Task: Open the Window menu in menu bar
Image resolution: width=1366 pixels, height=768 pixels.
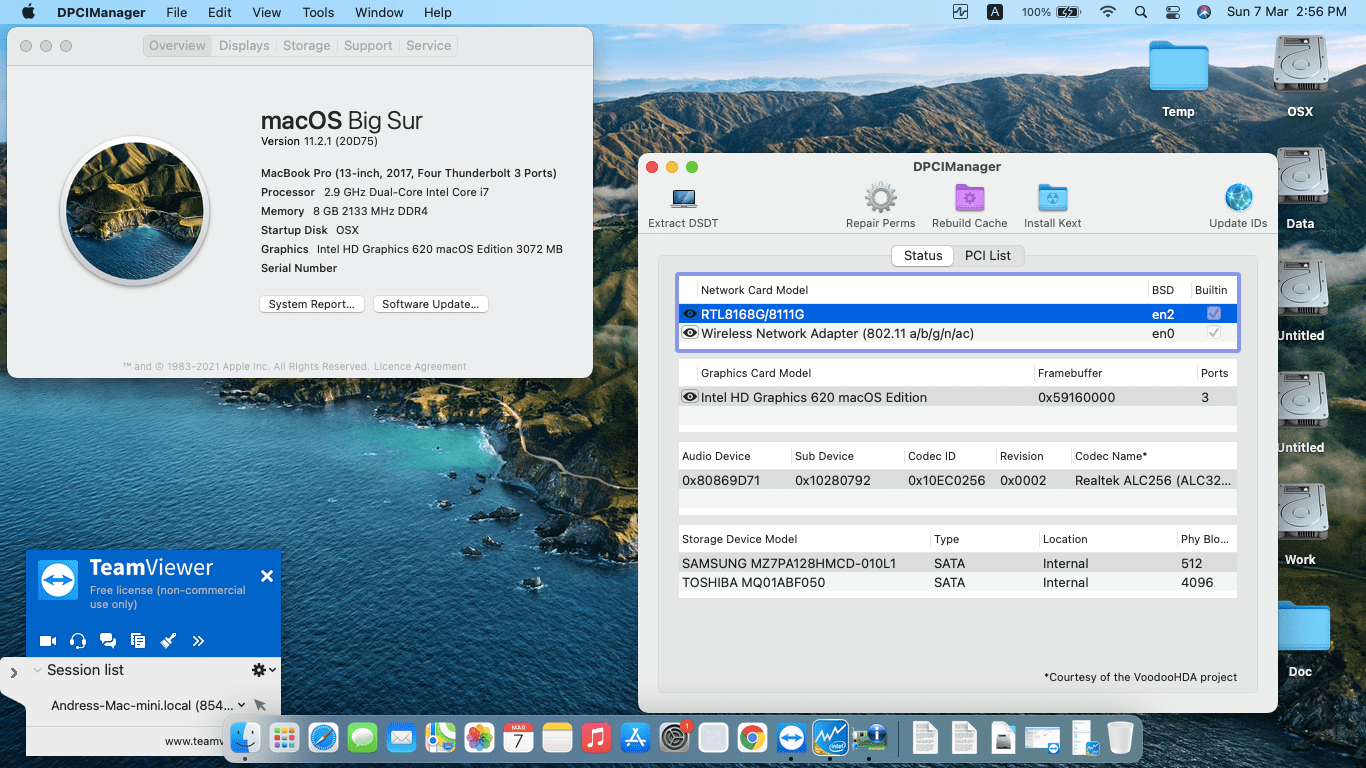Action: (379, 12)
